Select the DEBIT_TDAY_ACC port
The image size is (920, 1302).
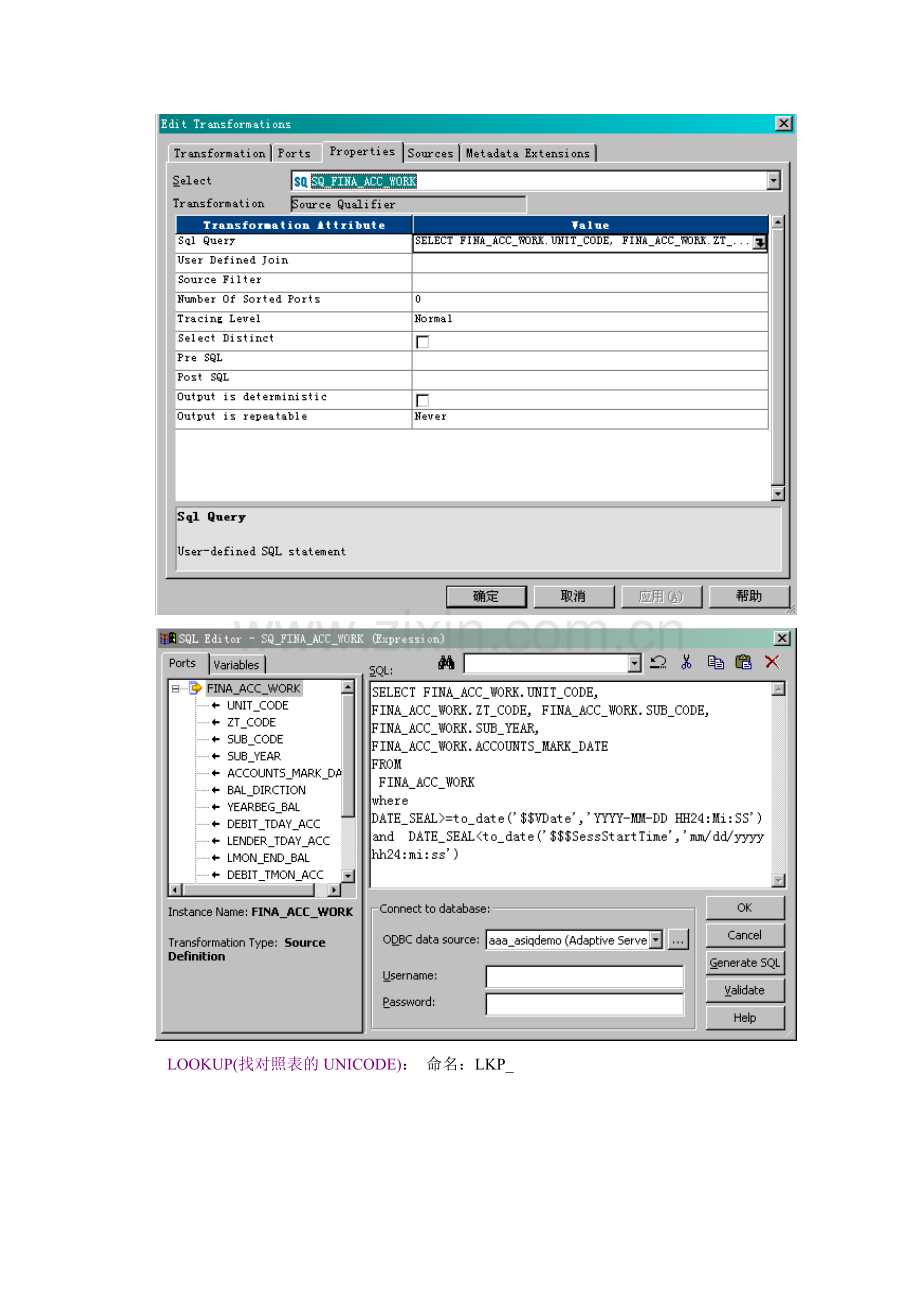pos(274,824)
